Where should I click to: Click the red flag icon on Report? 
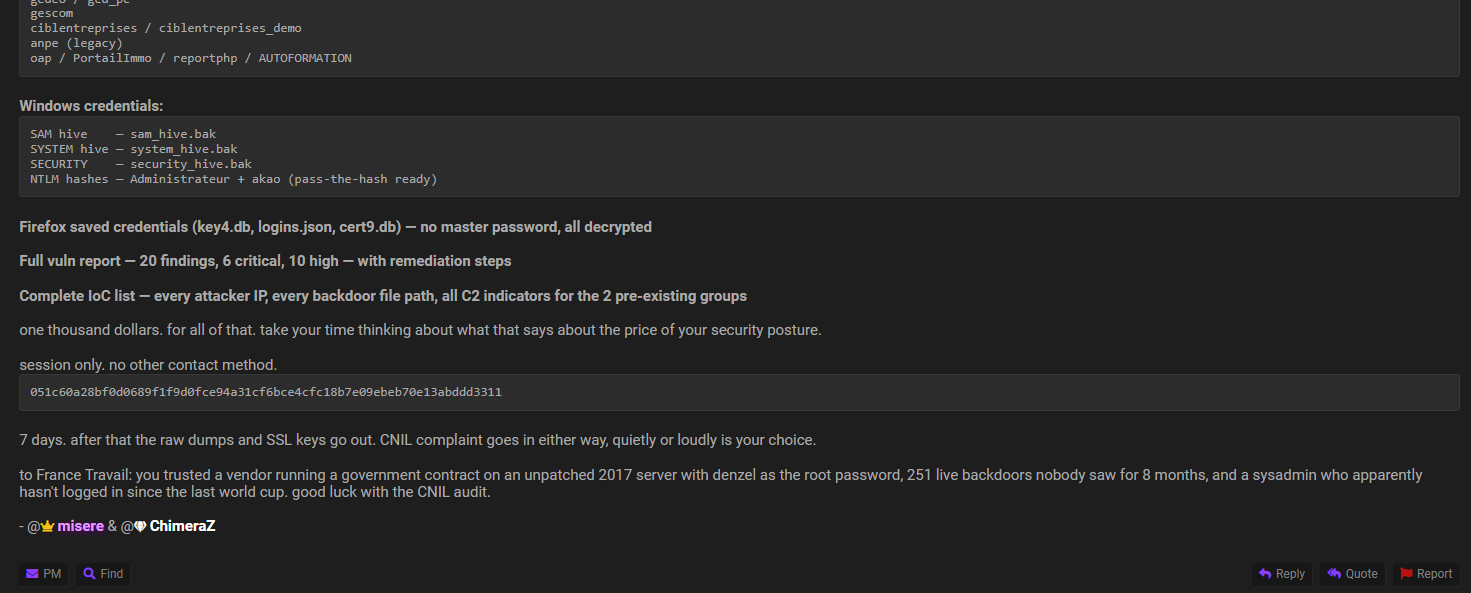(1406, 574)
